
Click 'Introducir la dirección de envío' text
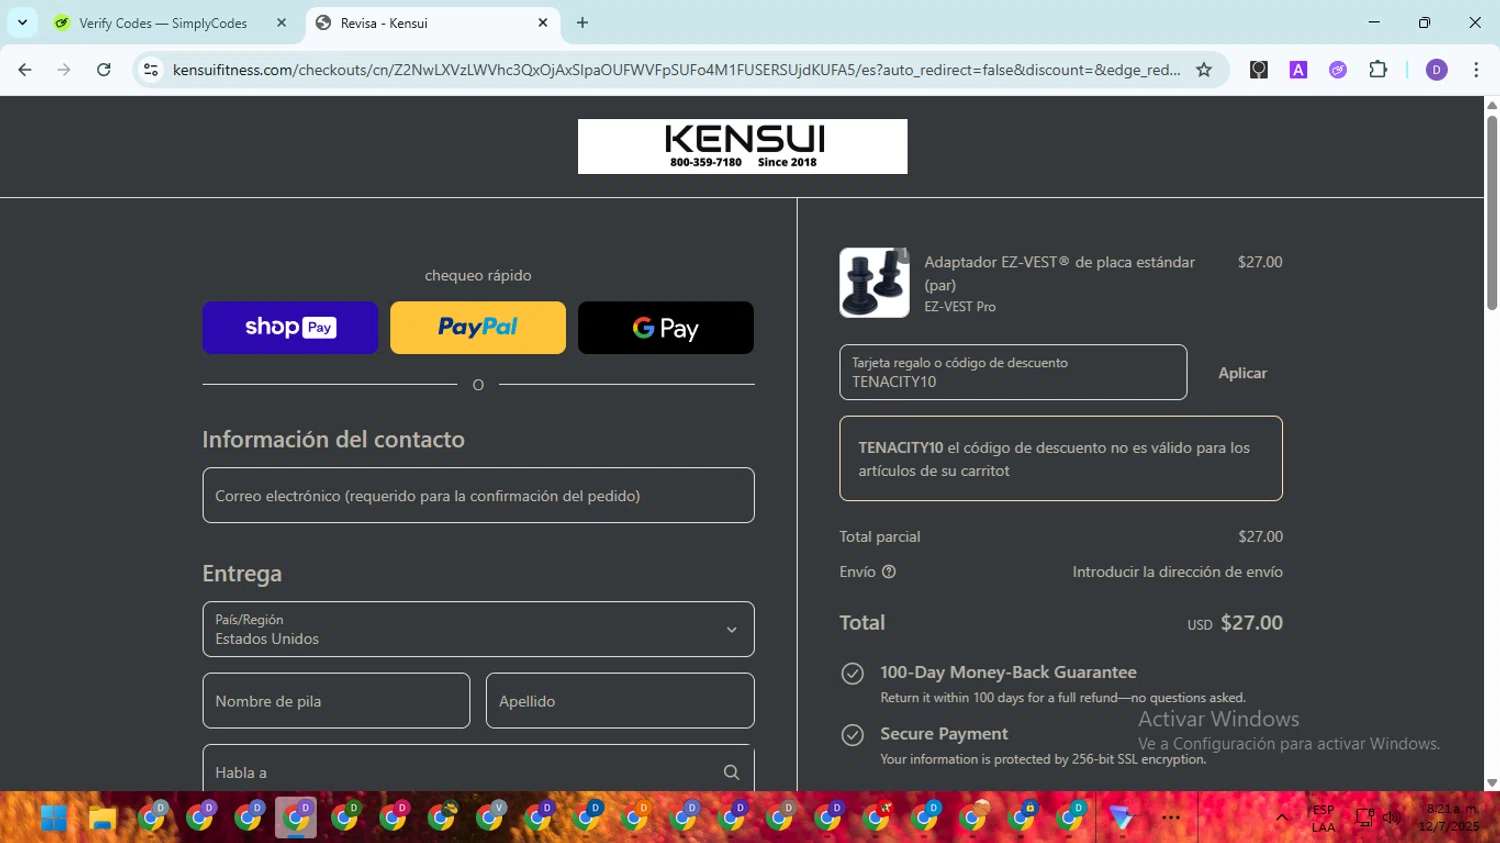pos(1177,572)
